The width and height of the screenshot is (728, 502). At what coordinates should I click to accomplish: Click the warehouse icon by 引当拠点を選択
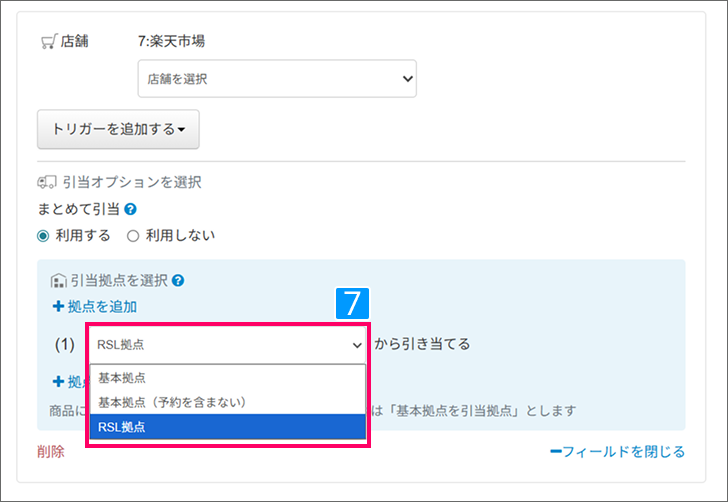(58, 281)
